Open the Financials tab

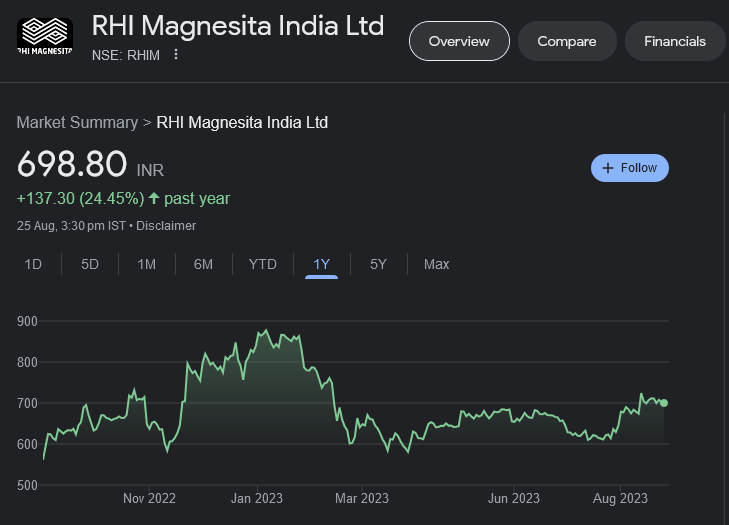tap(674, 41)
